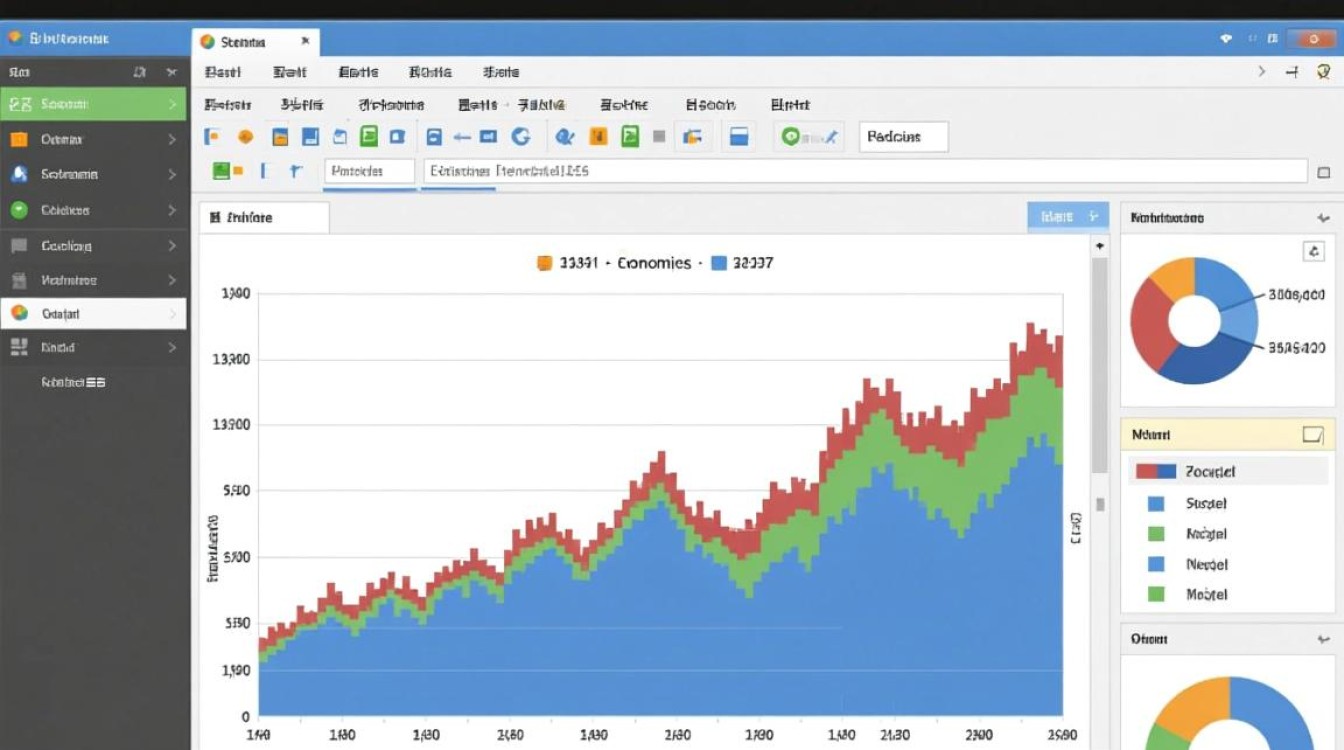Screen dimensions: 1344x750
Task: Click the blue button above chart's right edge
Action: 1068,217
